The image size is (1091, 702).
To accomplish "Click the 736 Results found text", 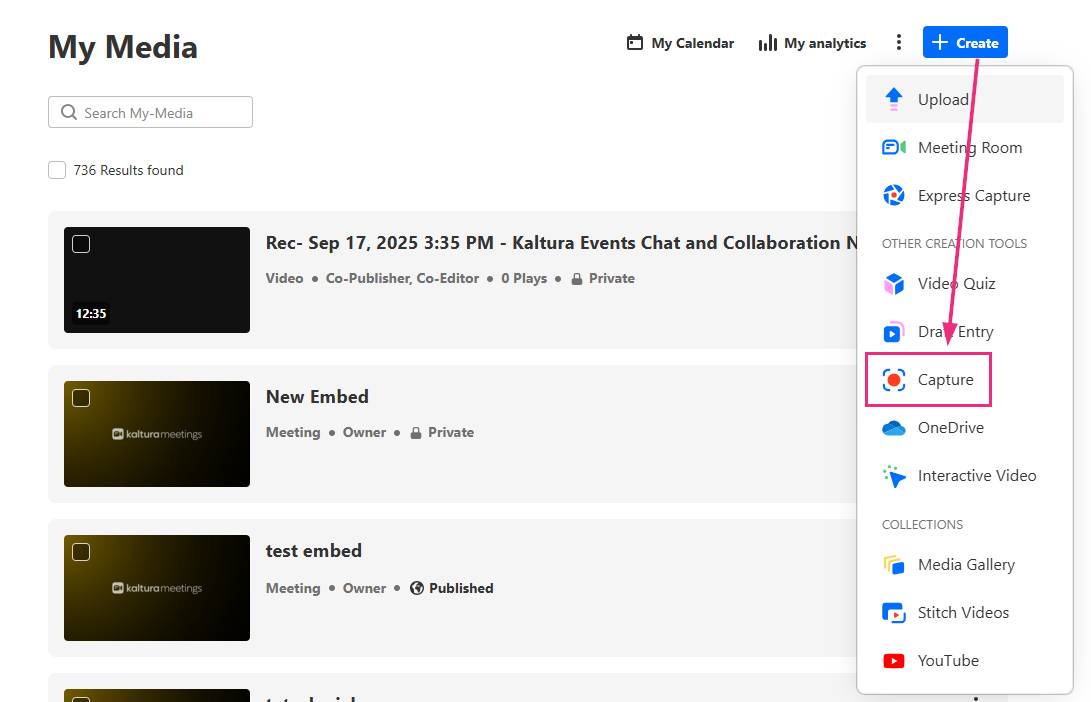I will click(x=129, y=170).
